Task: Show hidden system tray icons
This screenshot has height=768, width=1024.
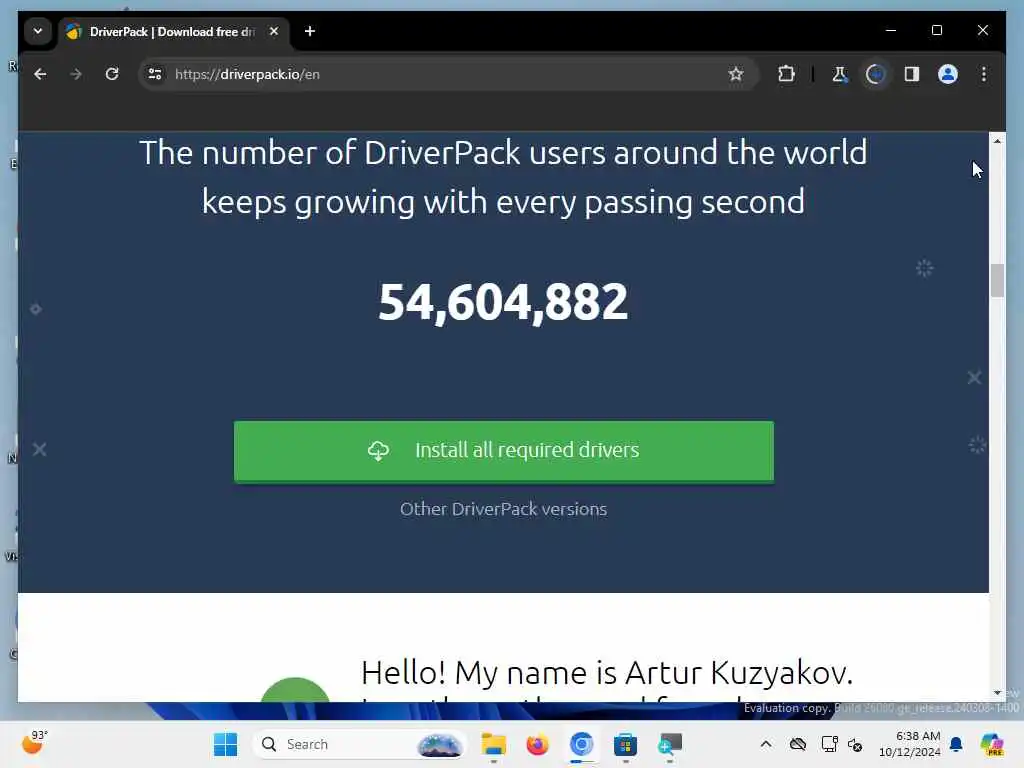Action: point(766,744)
